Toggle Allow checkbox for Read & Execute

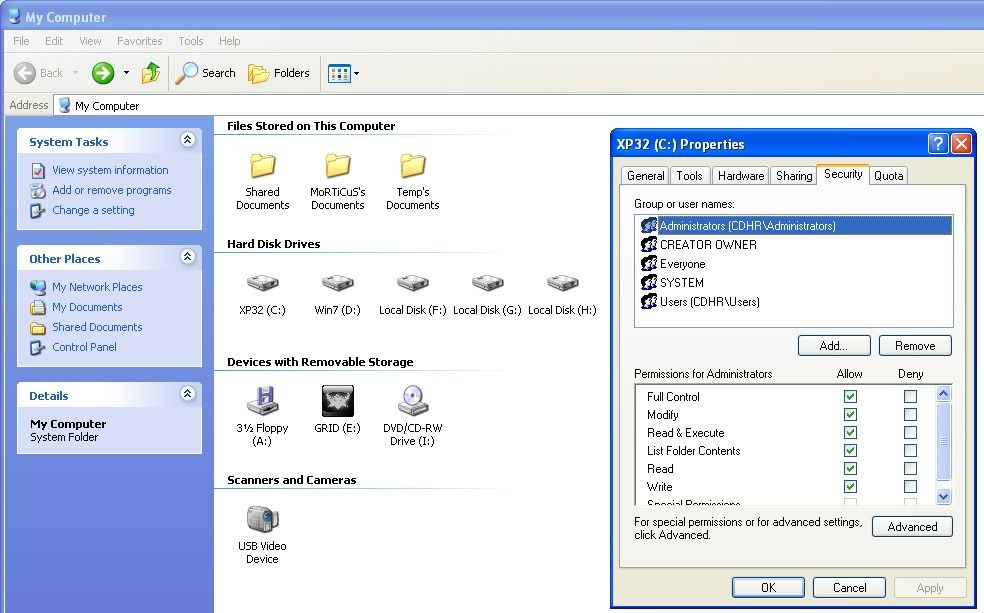point(850,432)
